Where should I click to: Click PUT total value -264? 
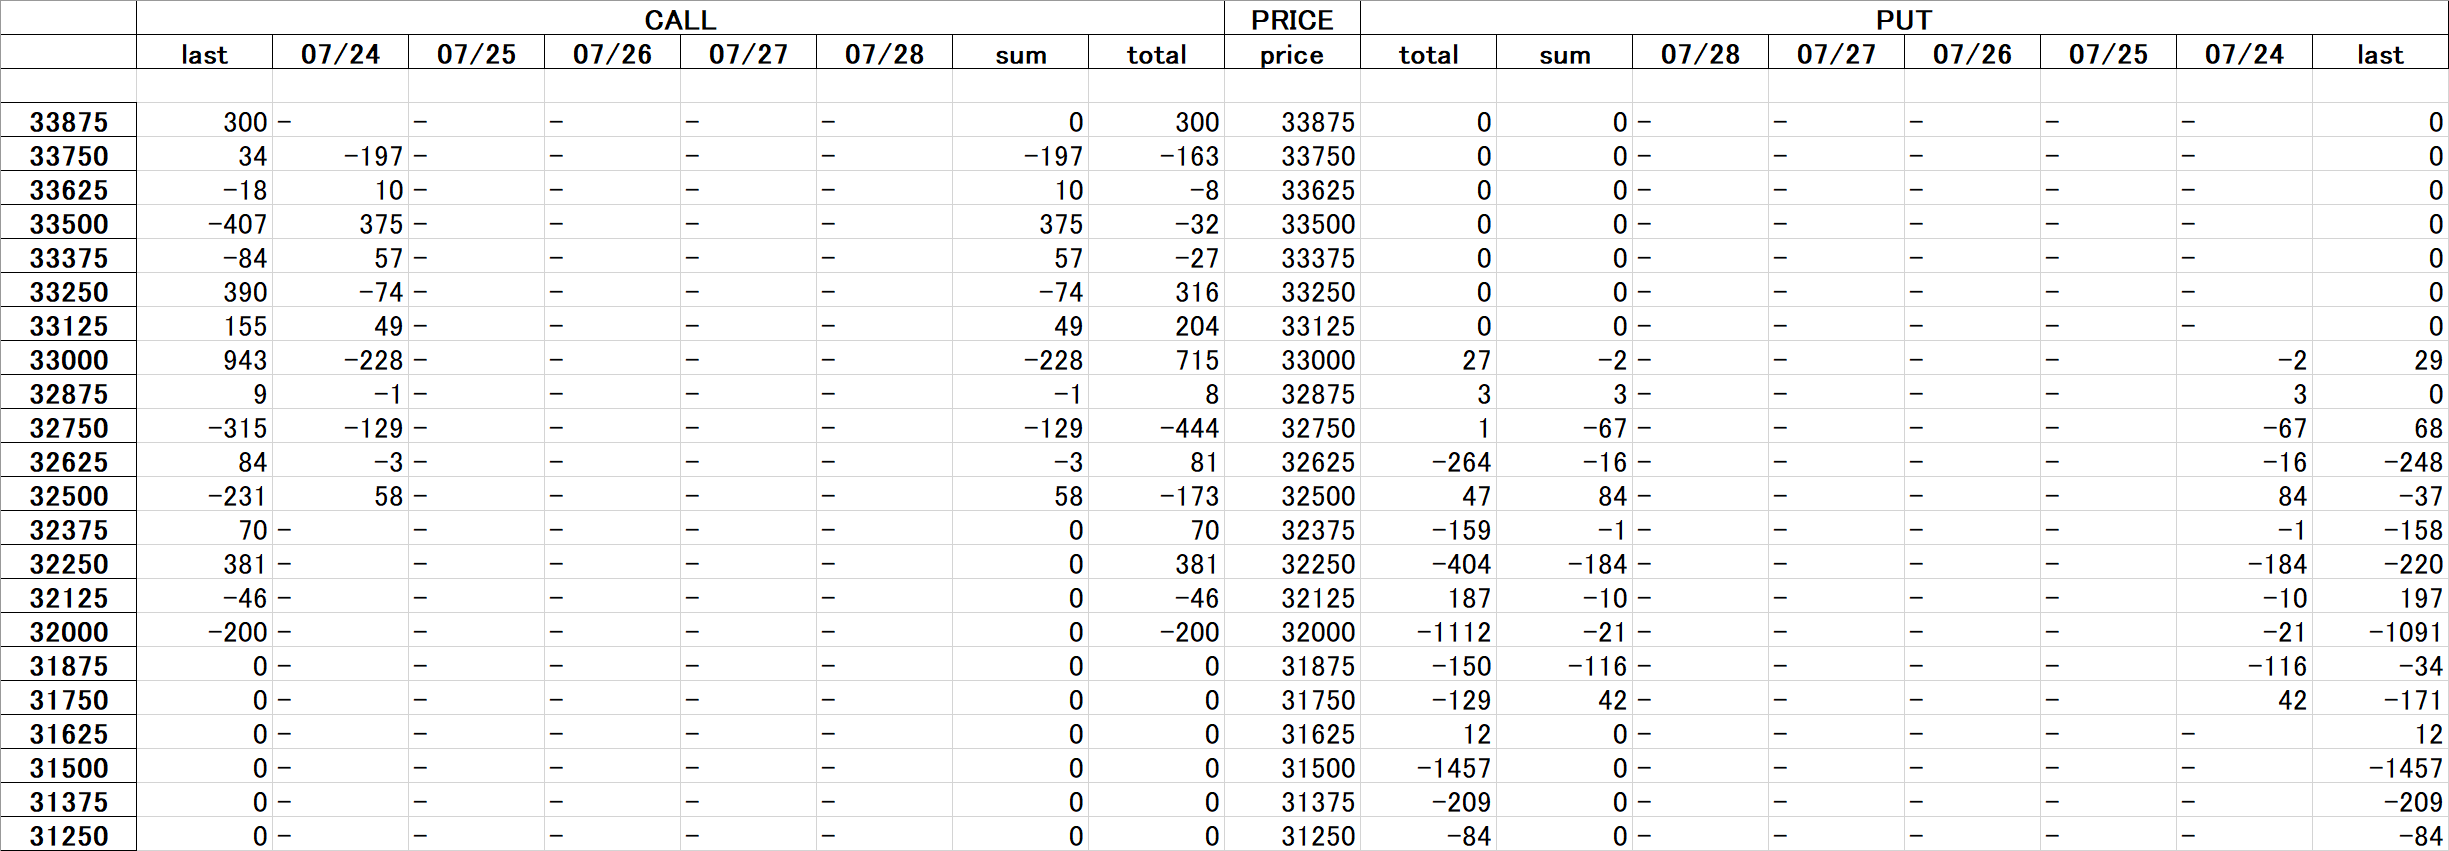pyautogui.click(x=1461, y=461)
